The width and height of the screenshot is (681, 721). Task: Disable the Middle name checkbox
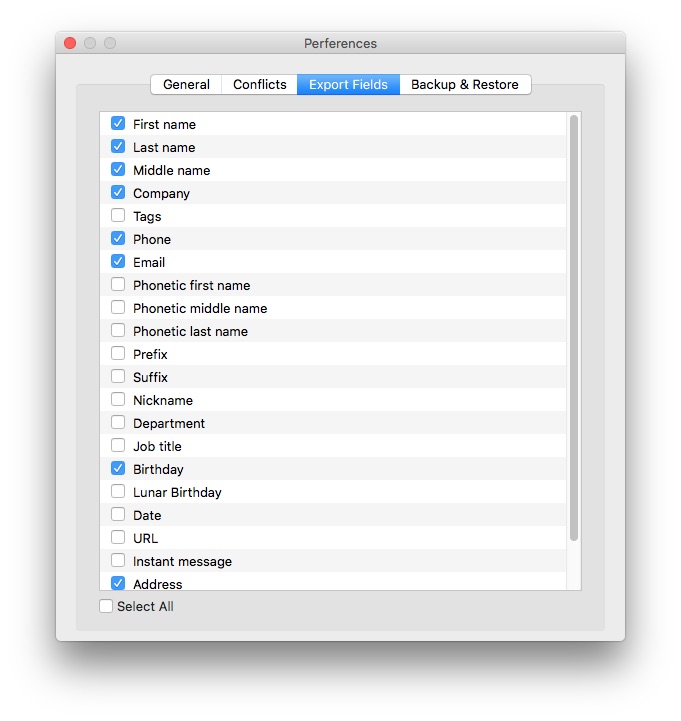(x=118, y=170)
